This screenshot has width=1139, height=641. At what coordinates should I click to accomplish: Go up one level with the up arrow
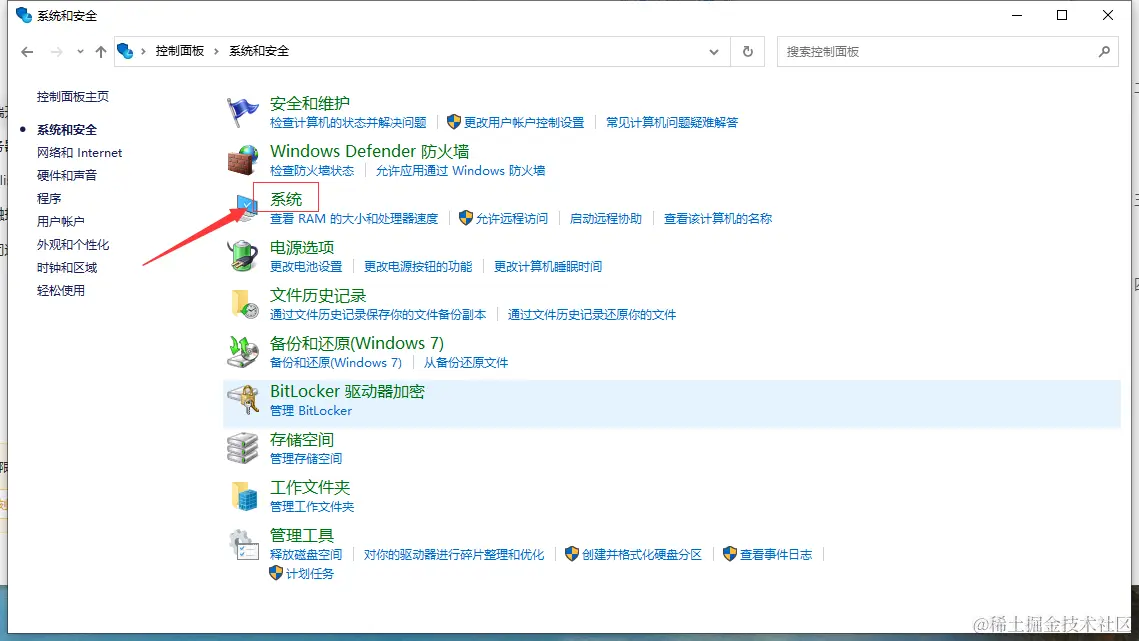(100, 52)
